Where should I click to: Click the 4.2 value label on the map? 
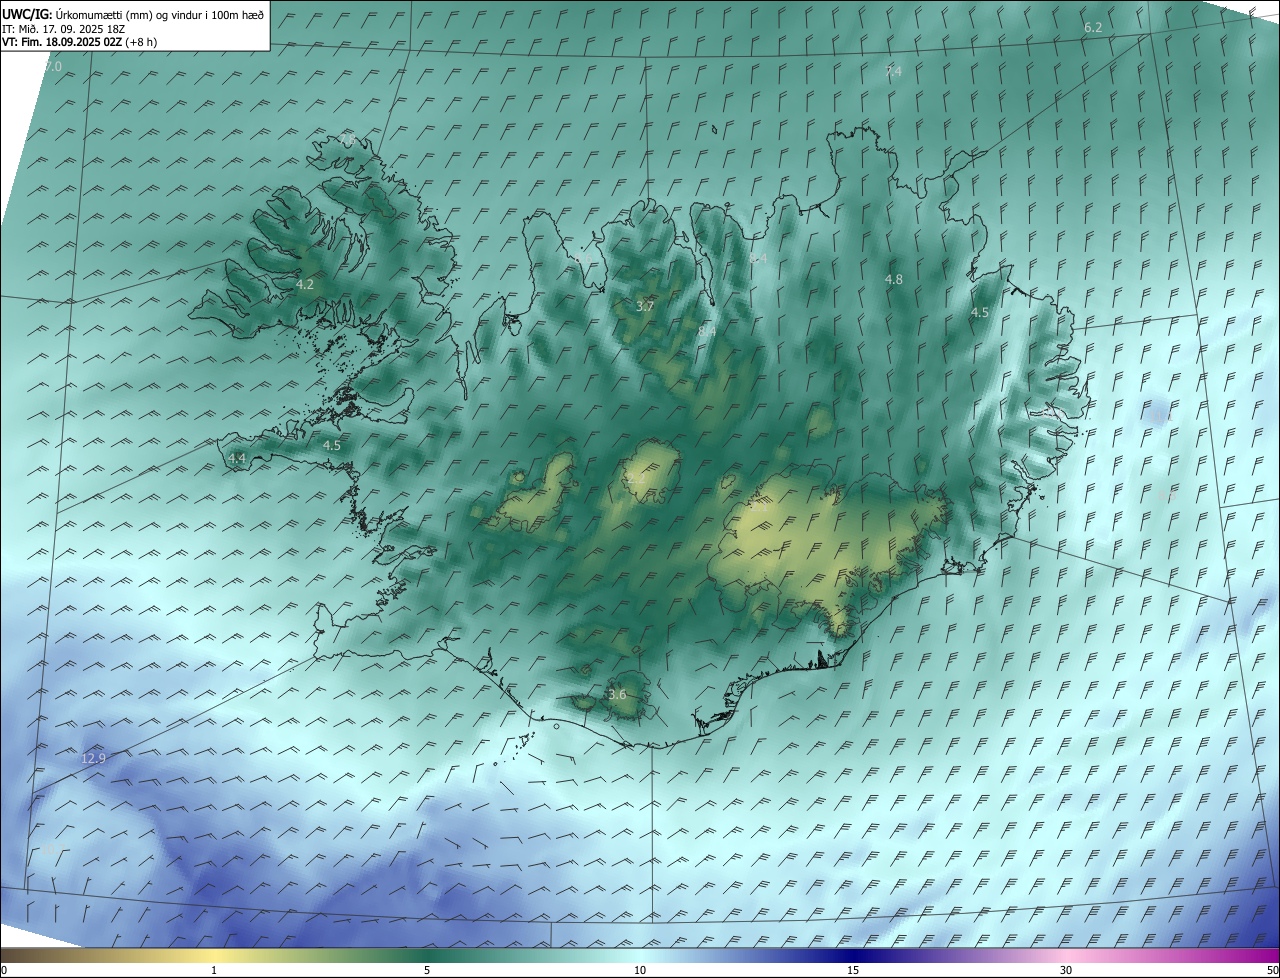pos(305,285)
